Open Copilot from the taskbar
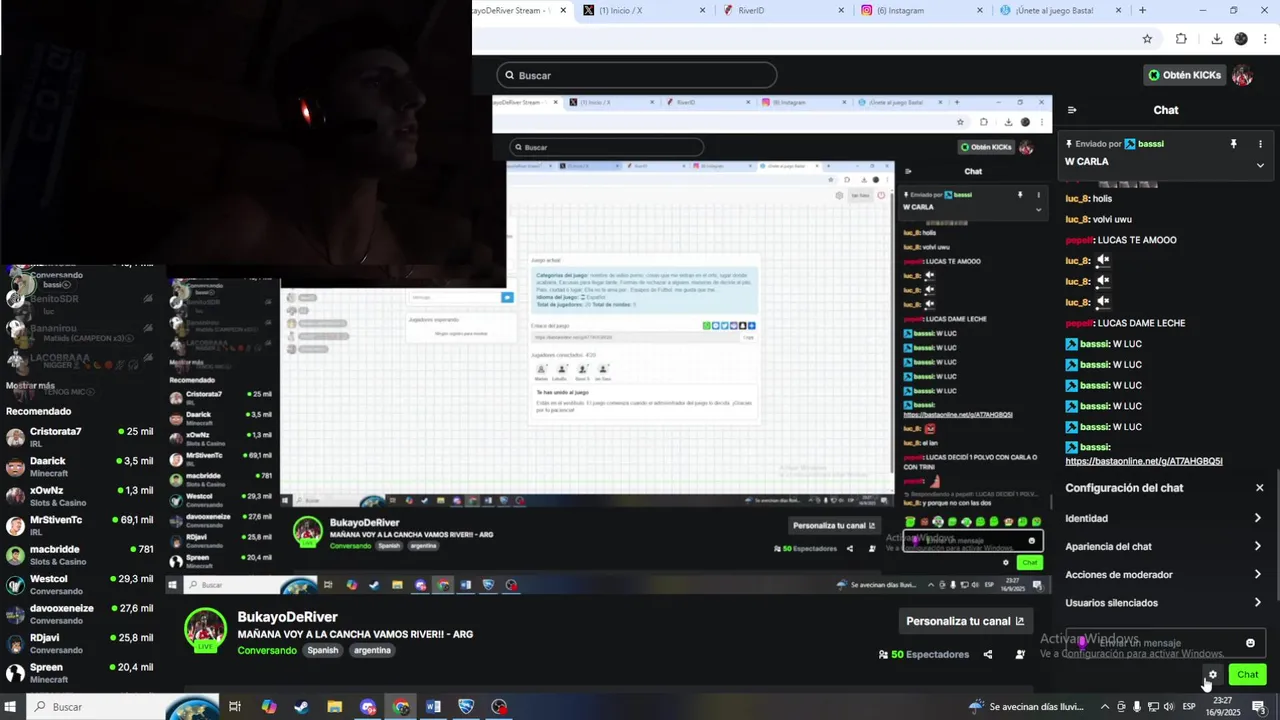1280x720 pixels. (x=268, y=707)
